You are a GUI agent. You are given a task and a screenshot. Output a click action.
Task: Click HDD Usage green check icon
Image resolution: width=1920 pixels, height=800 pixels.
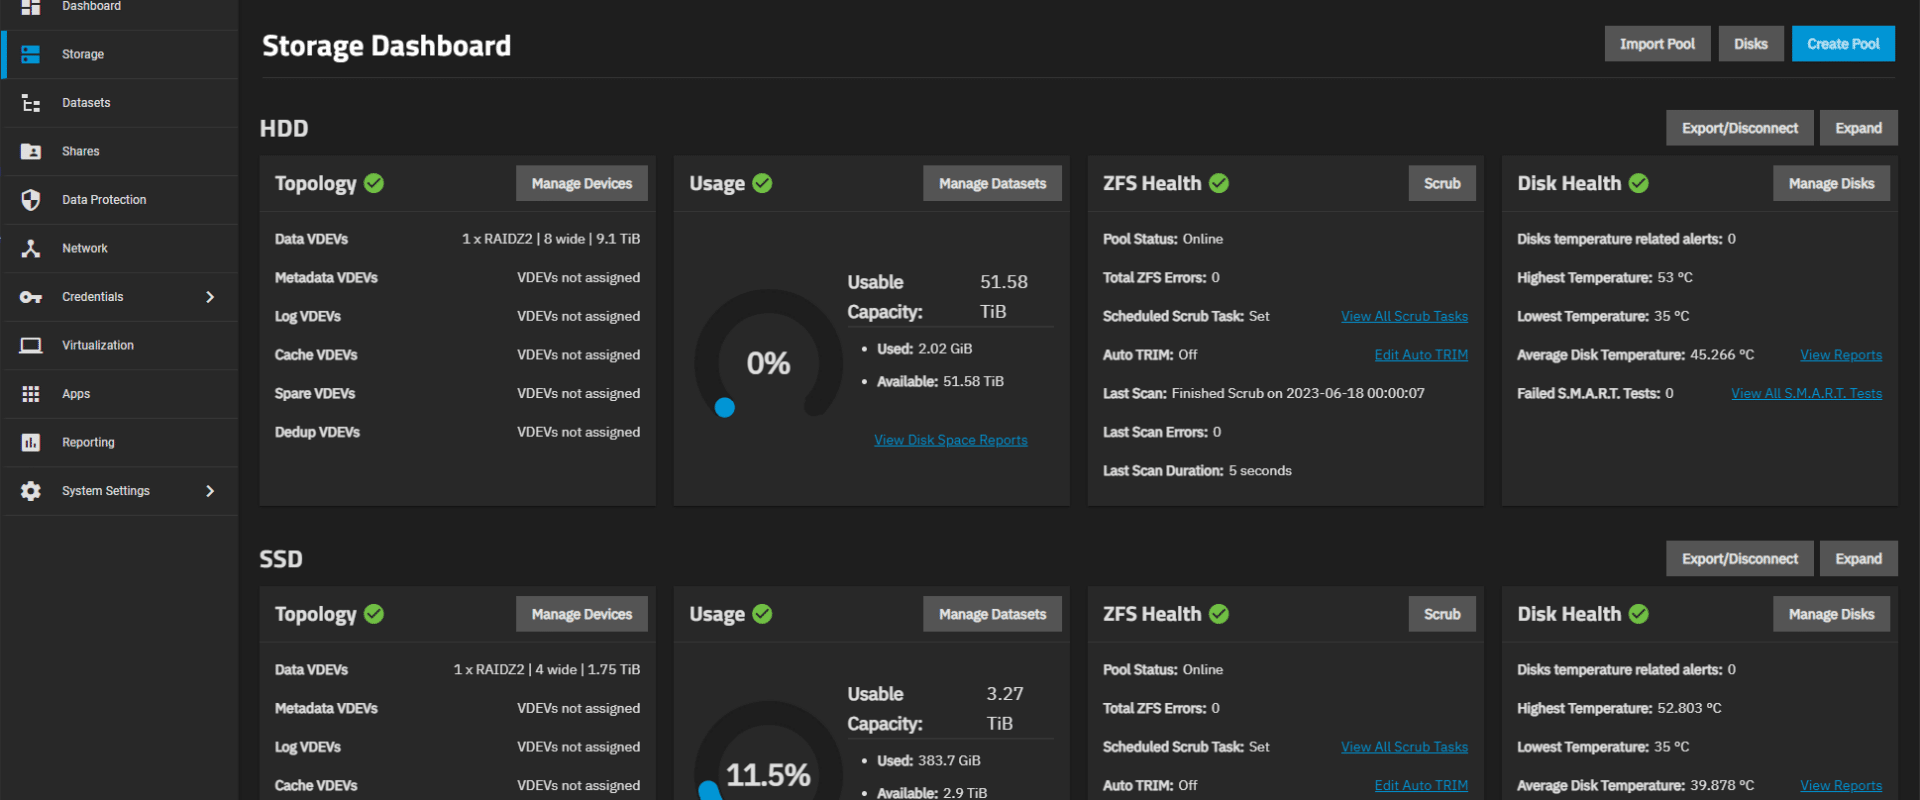[762, 183]
